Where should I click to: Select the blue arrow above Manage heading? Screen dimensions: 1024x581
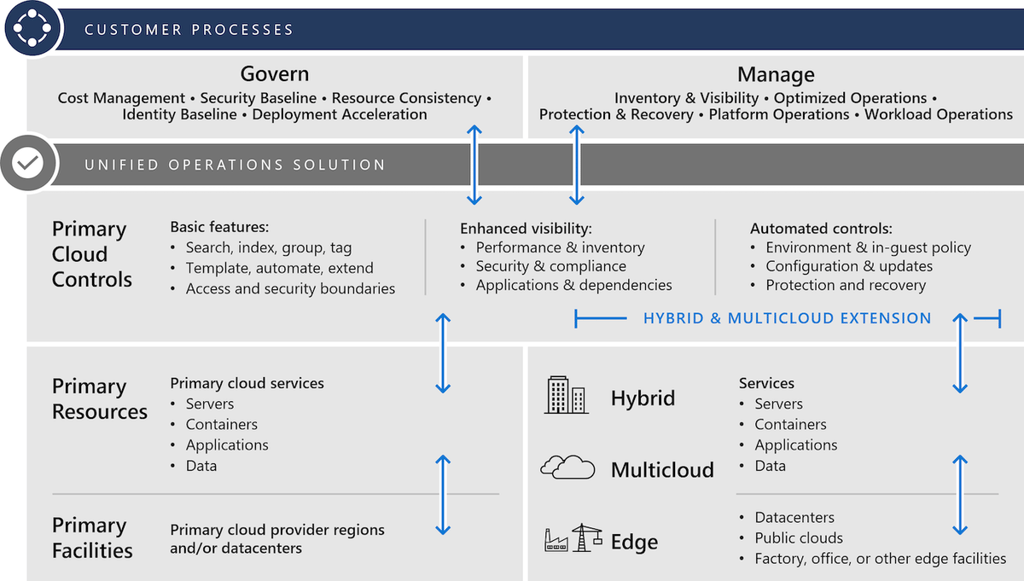click(576, 165)
